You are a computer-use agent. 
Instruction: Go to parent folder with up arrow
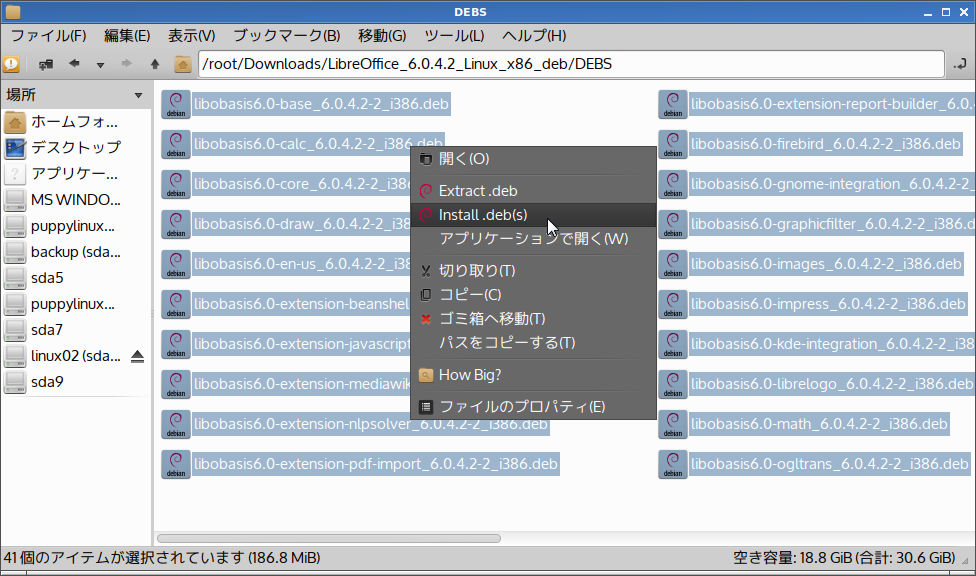click(155, 64)
